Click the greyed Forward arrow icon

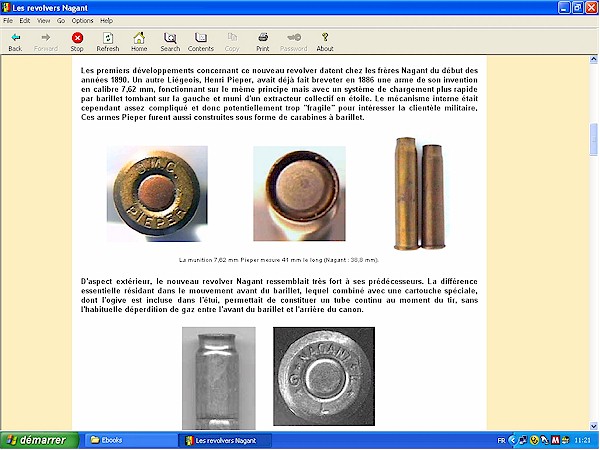pos(46,38)
